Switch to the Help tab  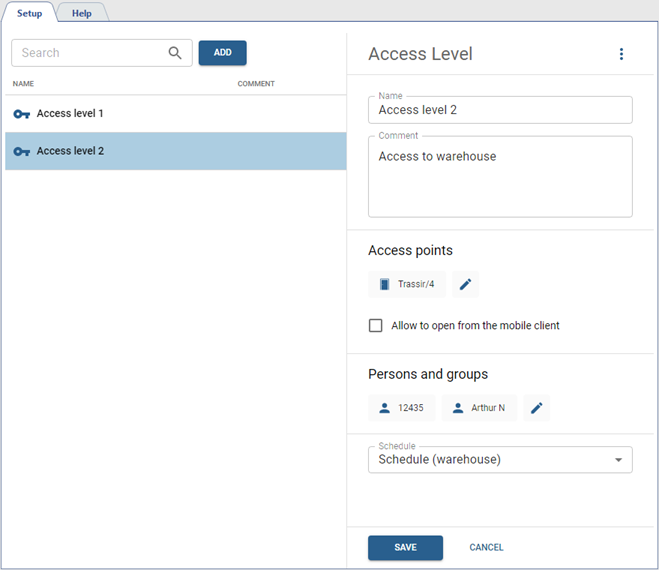pyautogui.click(x=81, y=13)
